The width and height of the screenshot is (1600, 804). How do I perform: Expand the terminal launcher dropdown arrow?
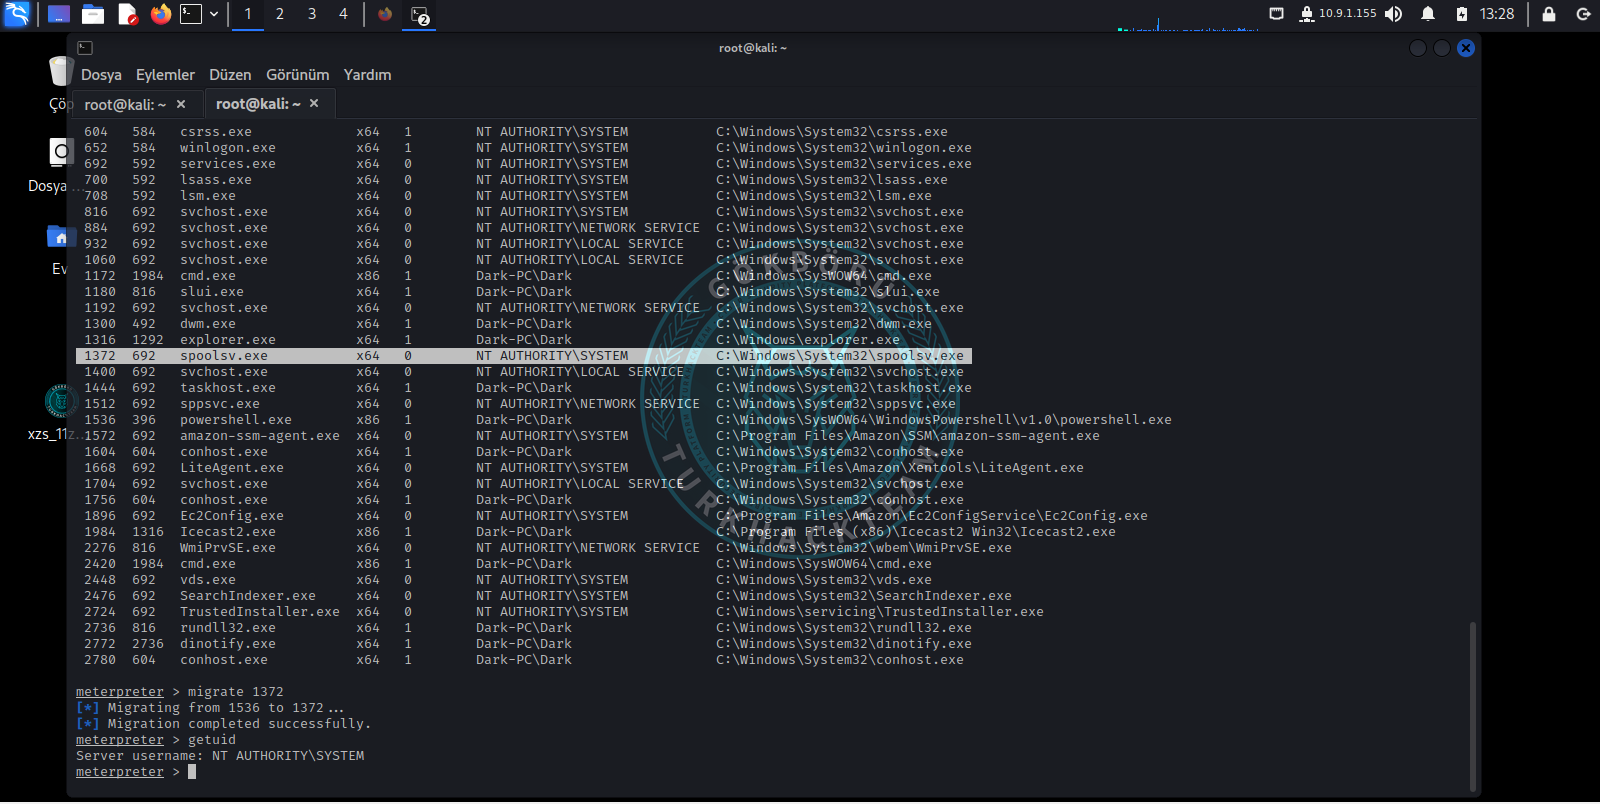coord(214,14)
